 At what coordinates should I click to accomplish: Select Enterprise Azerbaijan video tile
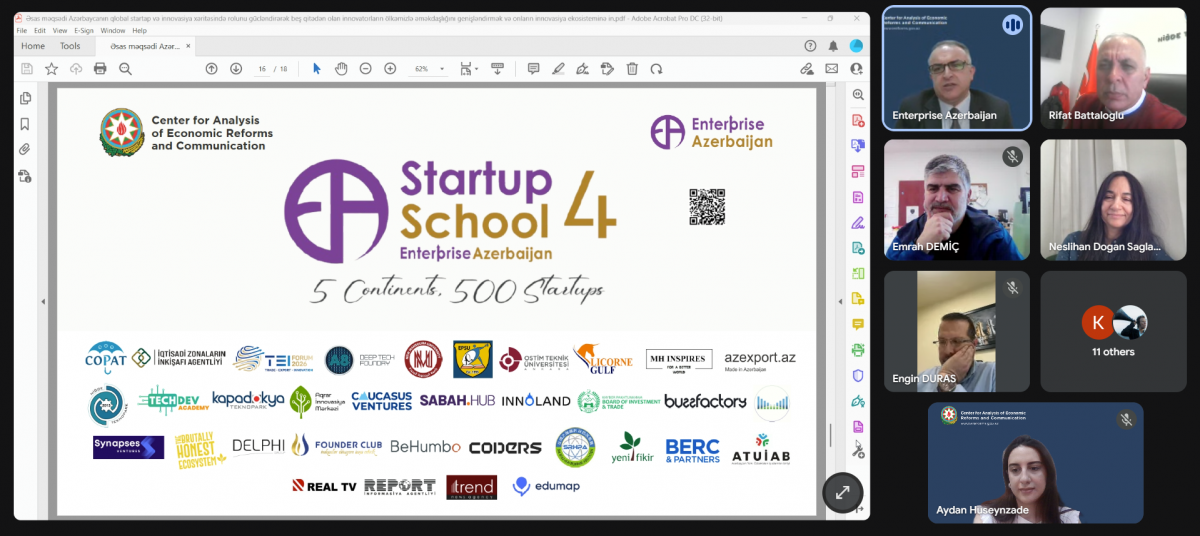pyautogui.click(x=955, y=69)
